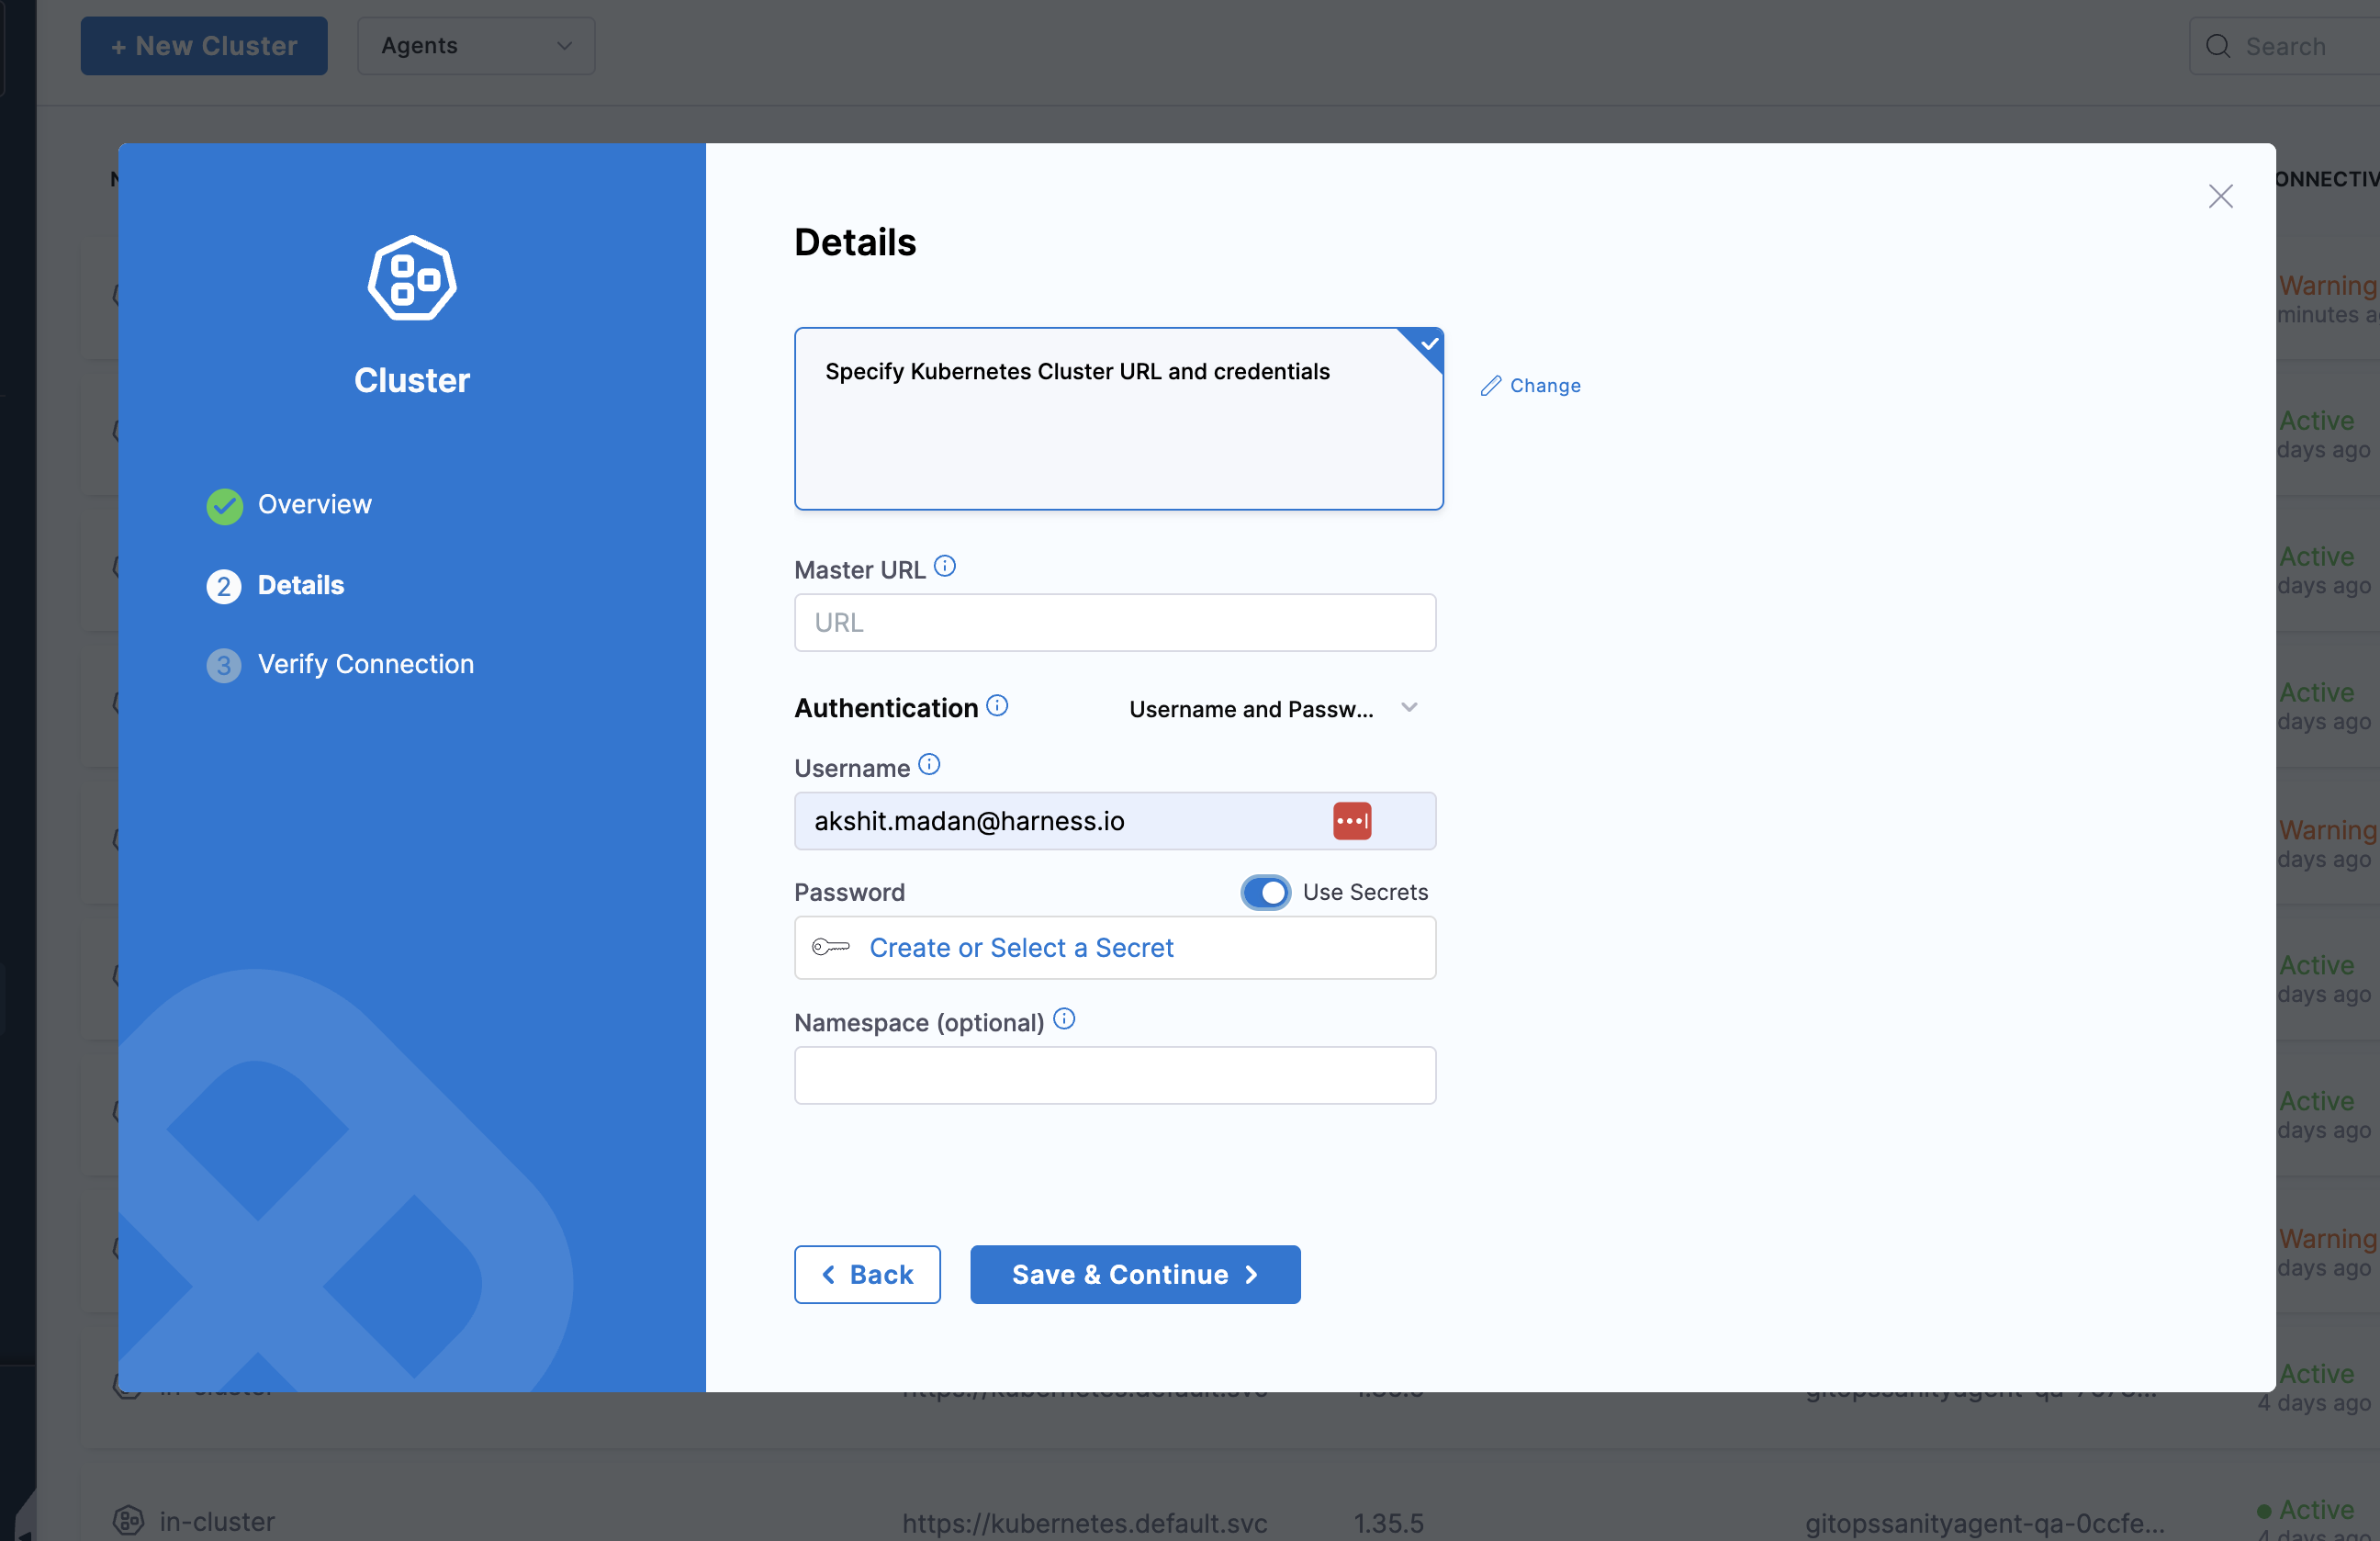This screenshot has width=2380, height=1541.
Task: Click the Authentication info icon
Action: (x=997, y=706)
